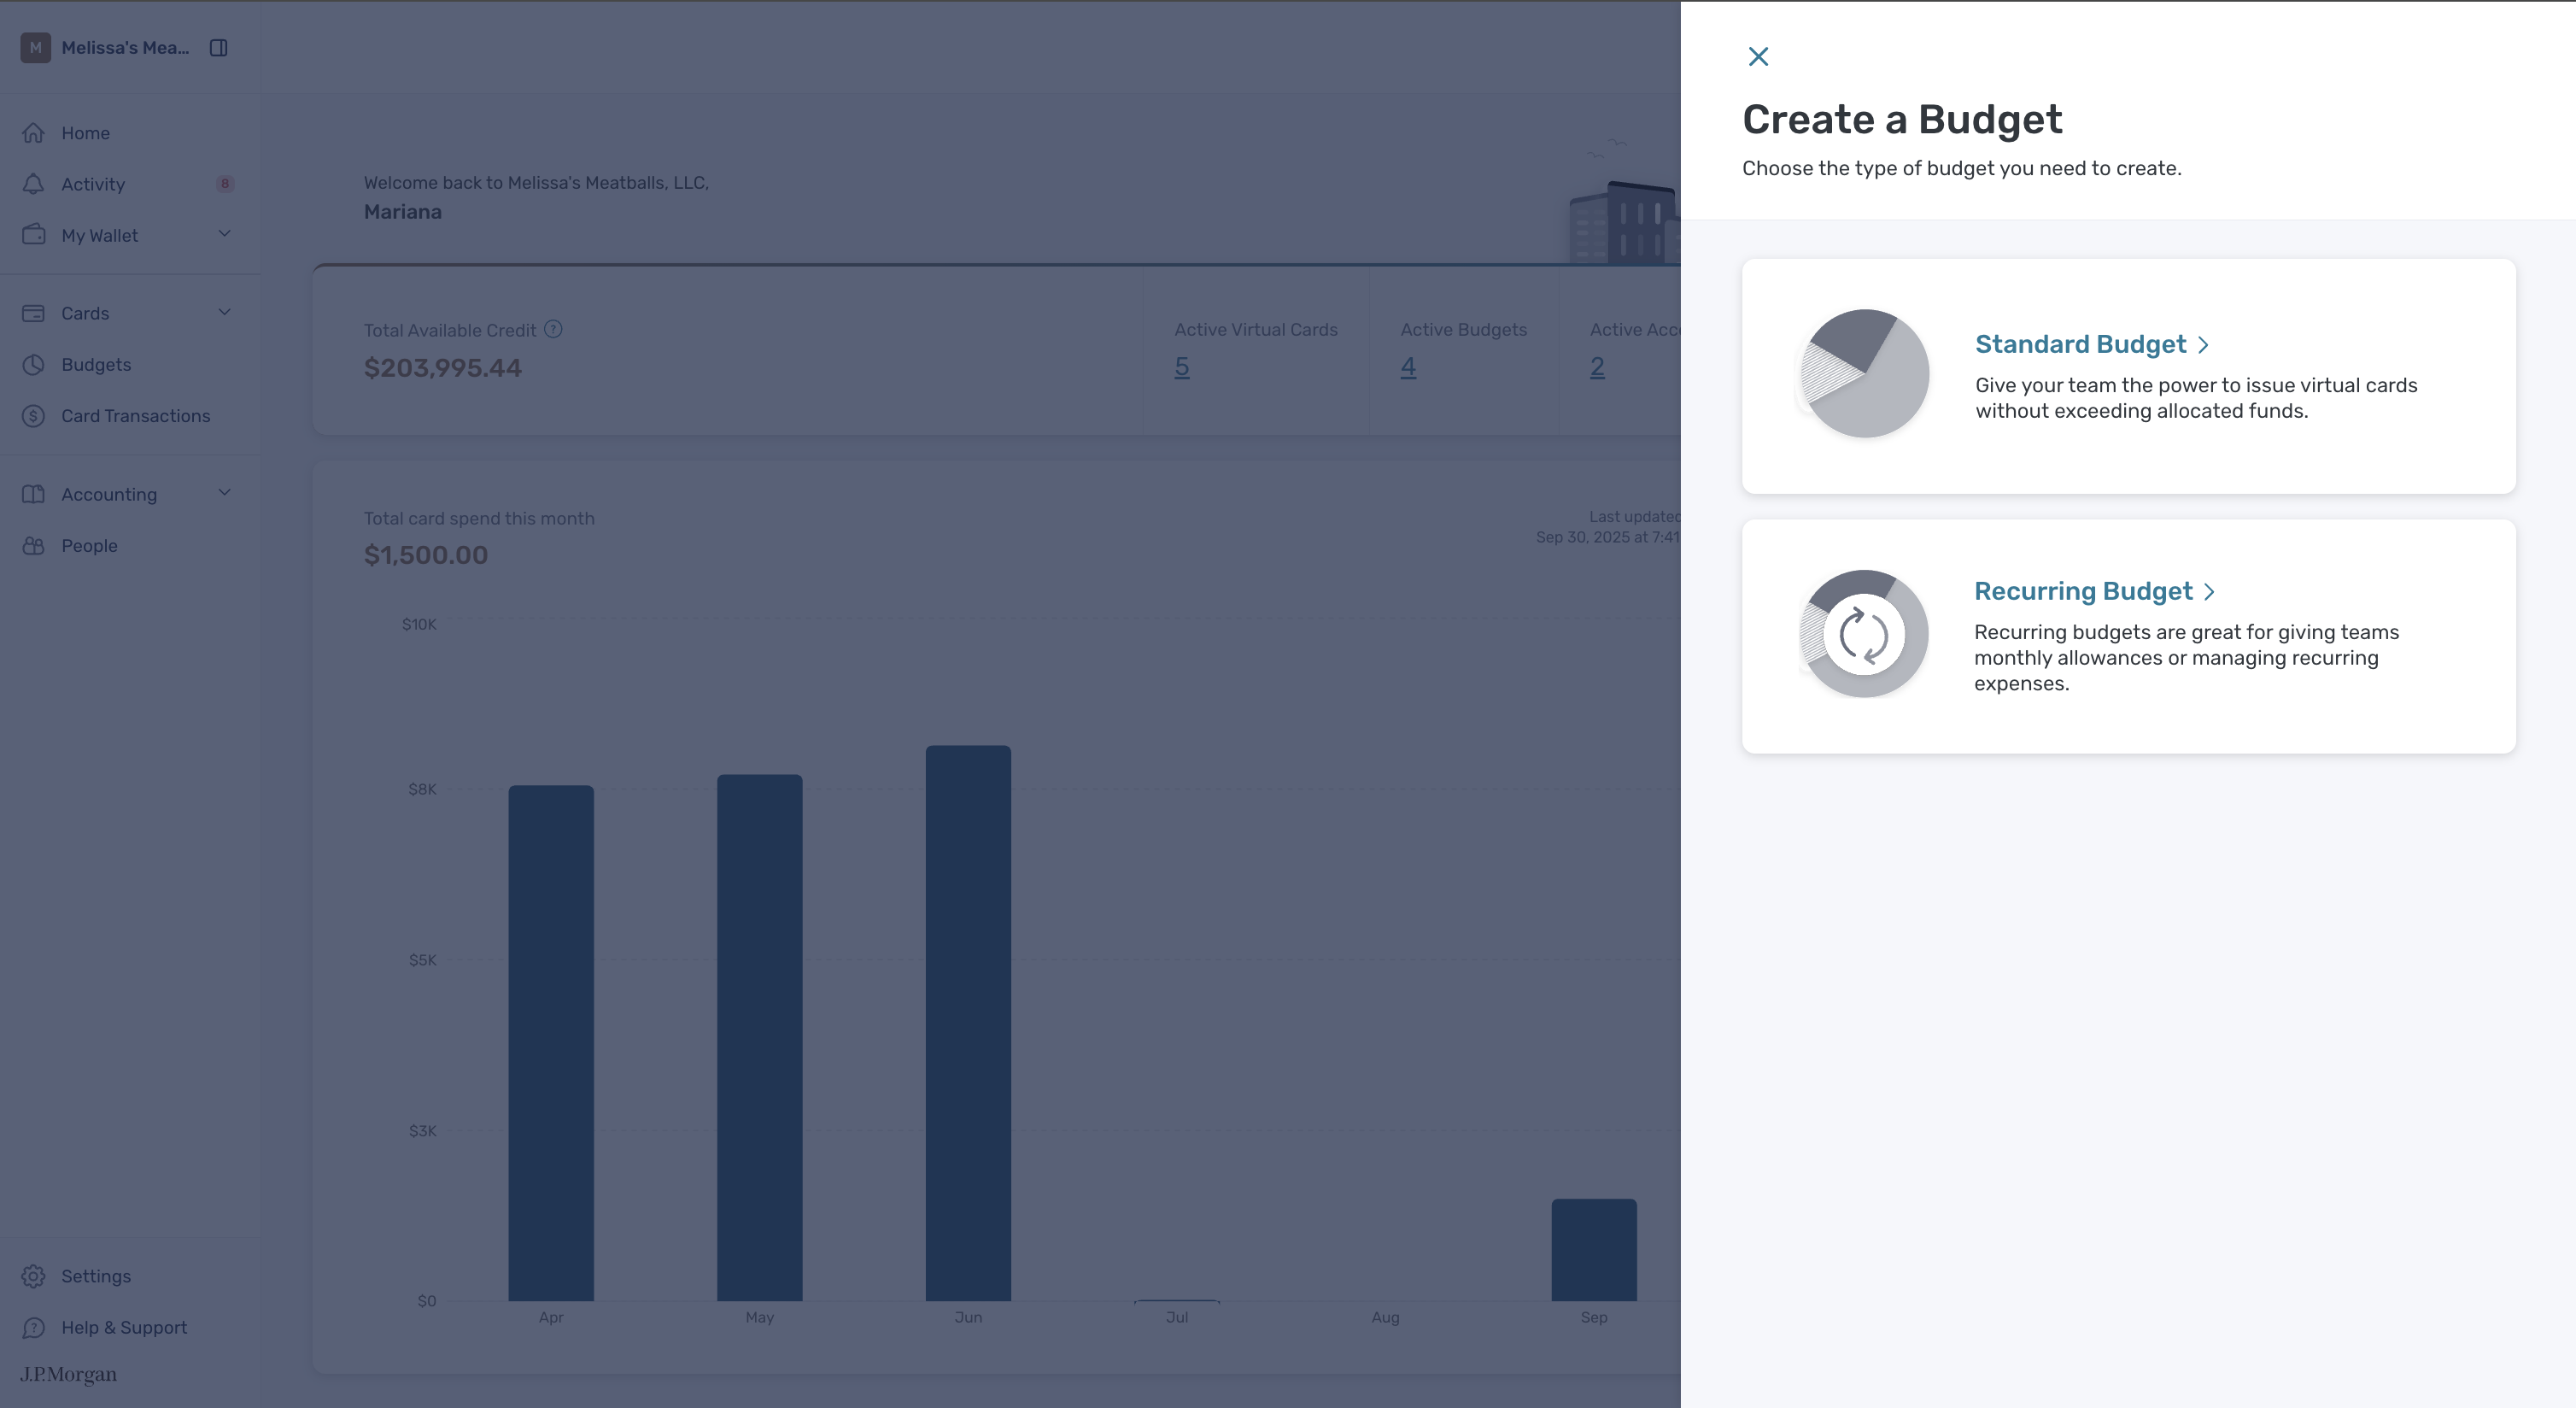2576x1408 pixels.
Task: Click the $1,500.00 monthly spend value
Action: 426,555
